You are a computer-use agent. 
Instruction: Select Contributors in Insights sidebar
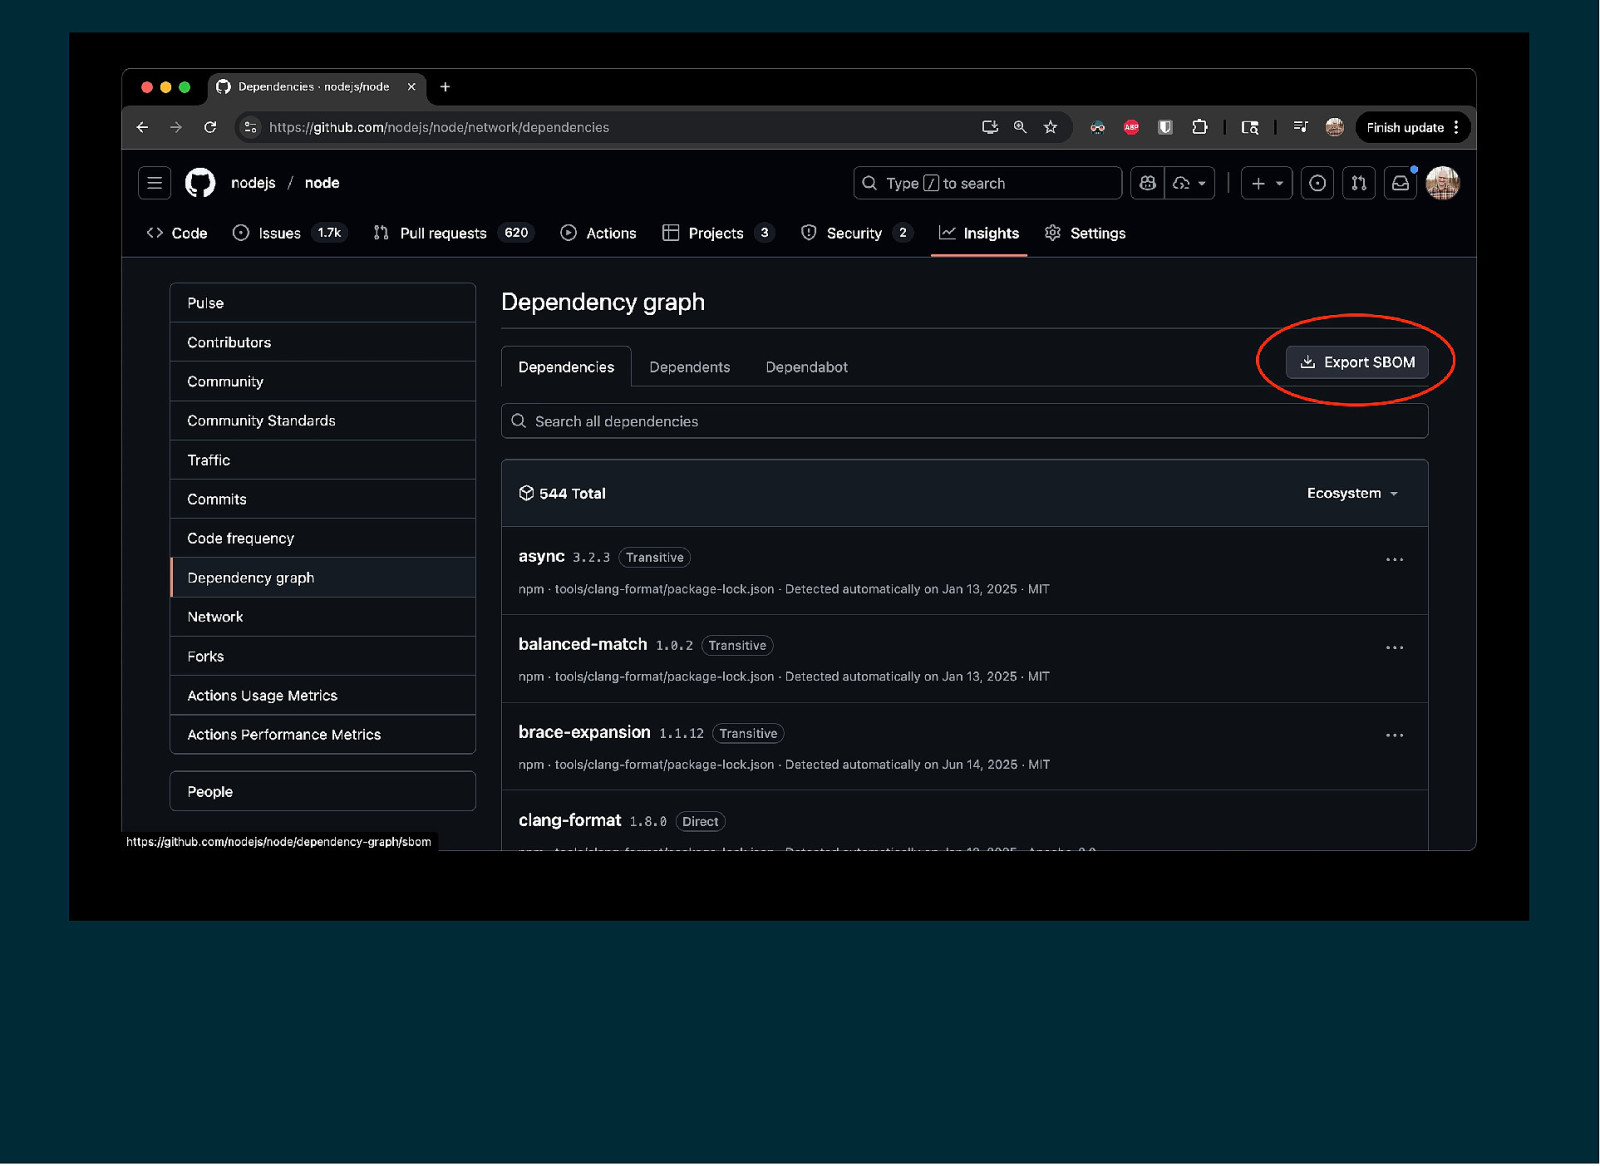(229, 342)
